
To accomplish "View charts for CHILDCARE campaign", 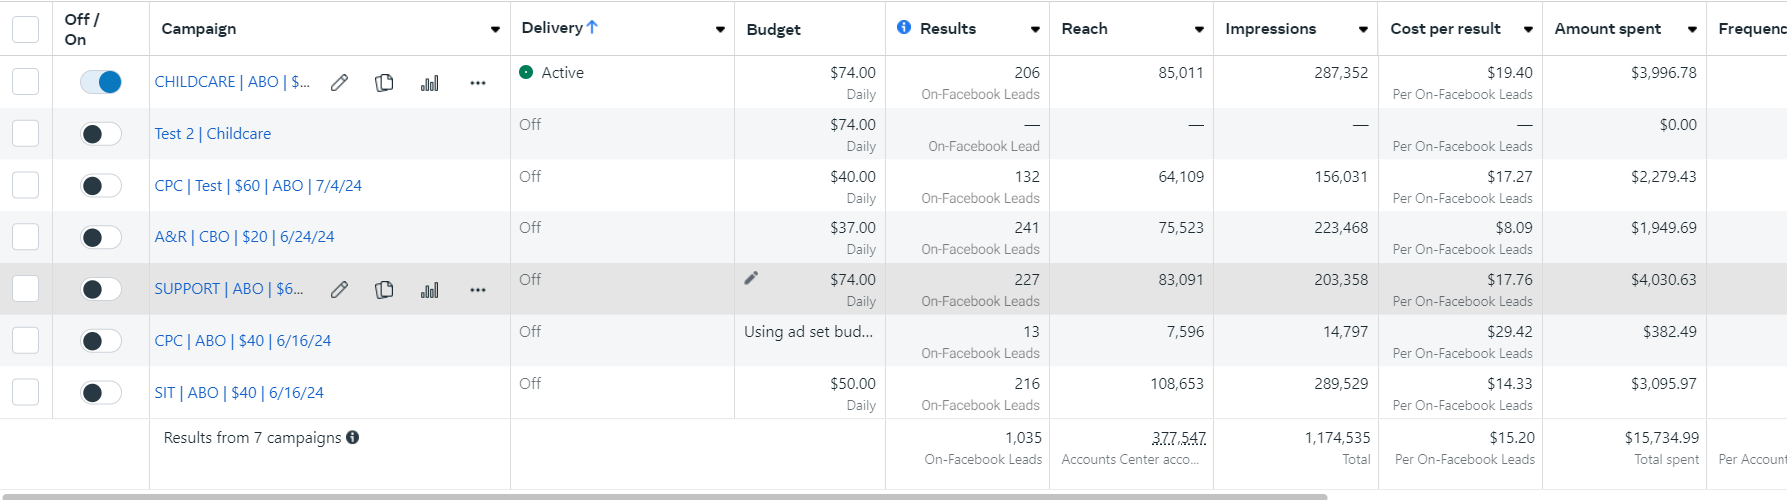I will (430, 83).
